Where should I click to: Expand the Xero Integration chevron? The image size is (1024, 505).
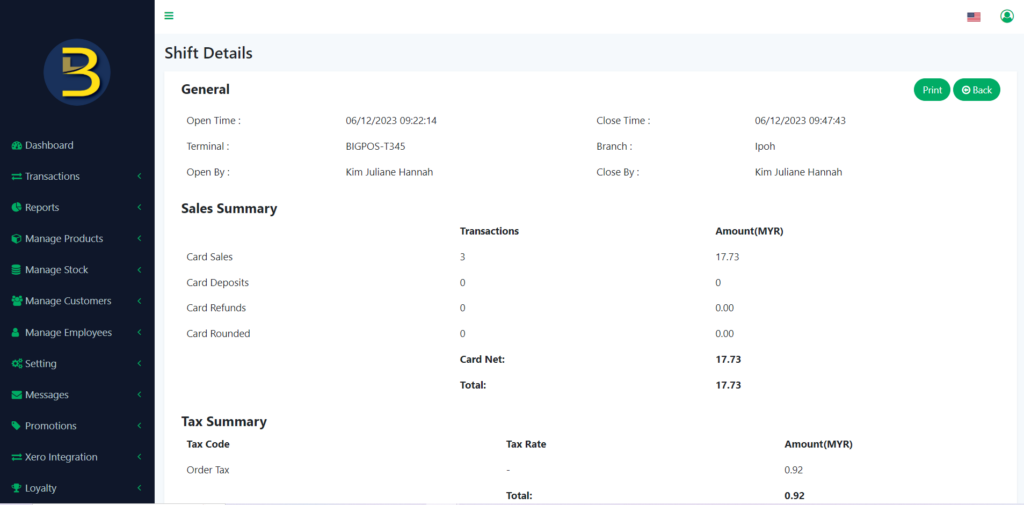139,457
